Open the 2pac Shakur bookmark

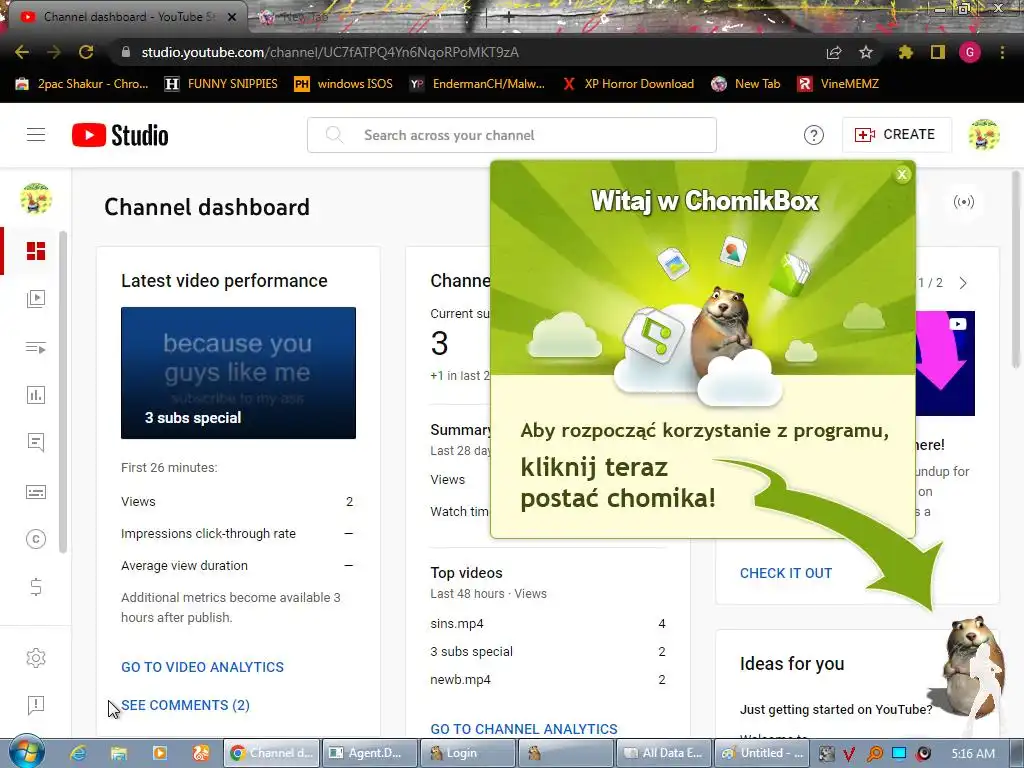tap(82, 84)
